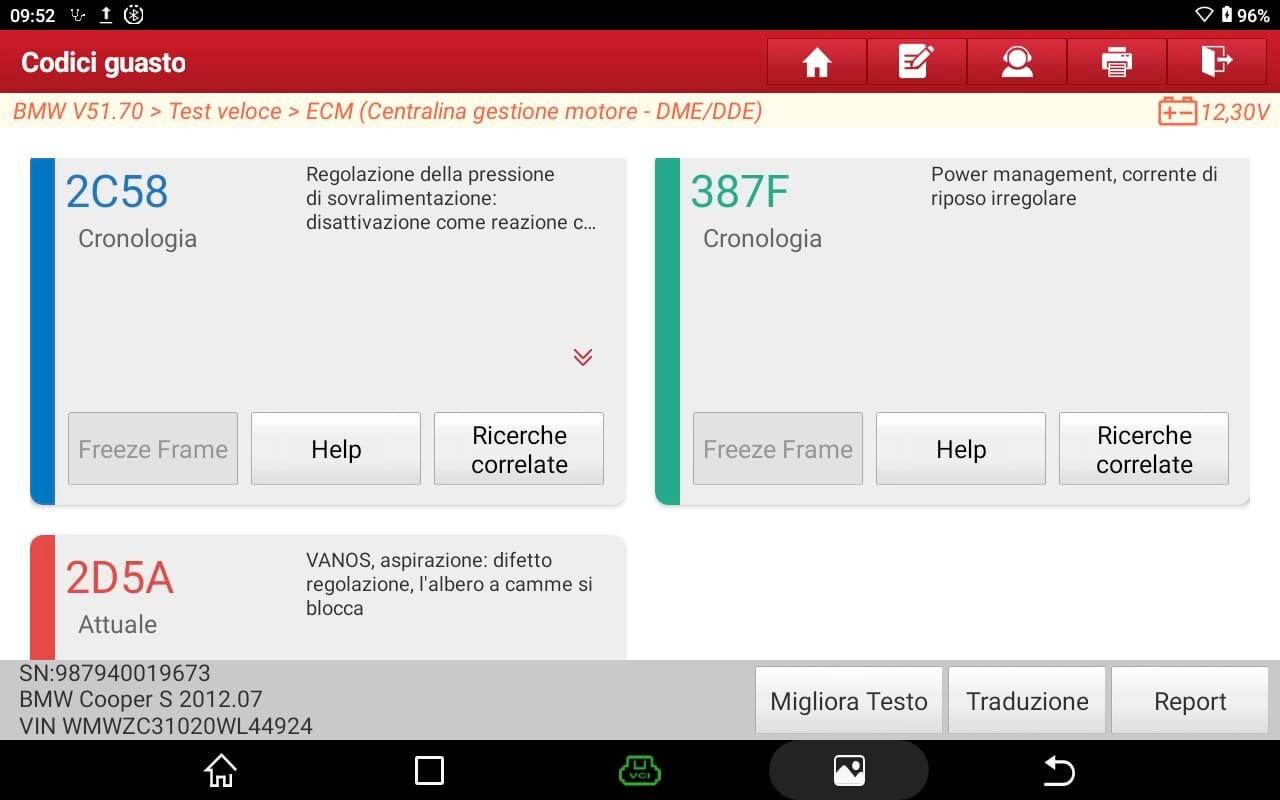
Task: Click the Migliora Testo button
Action: [849, 701]
